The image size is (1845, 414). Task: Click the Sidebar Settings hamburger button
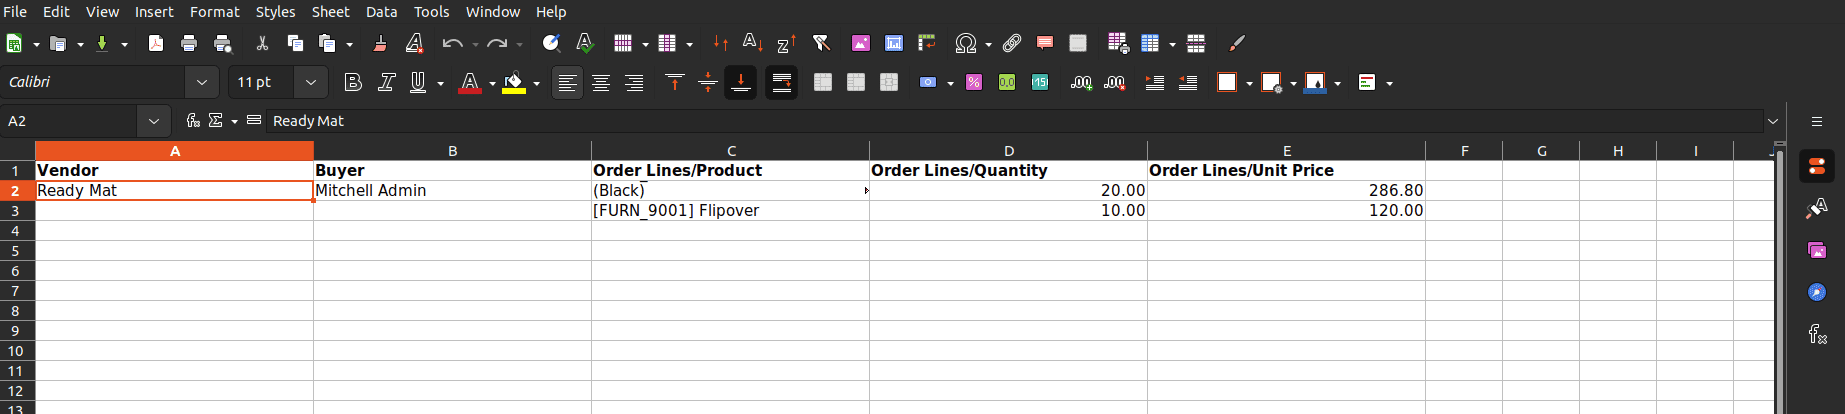pos(1817,121)
